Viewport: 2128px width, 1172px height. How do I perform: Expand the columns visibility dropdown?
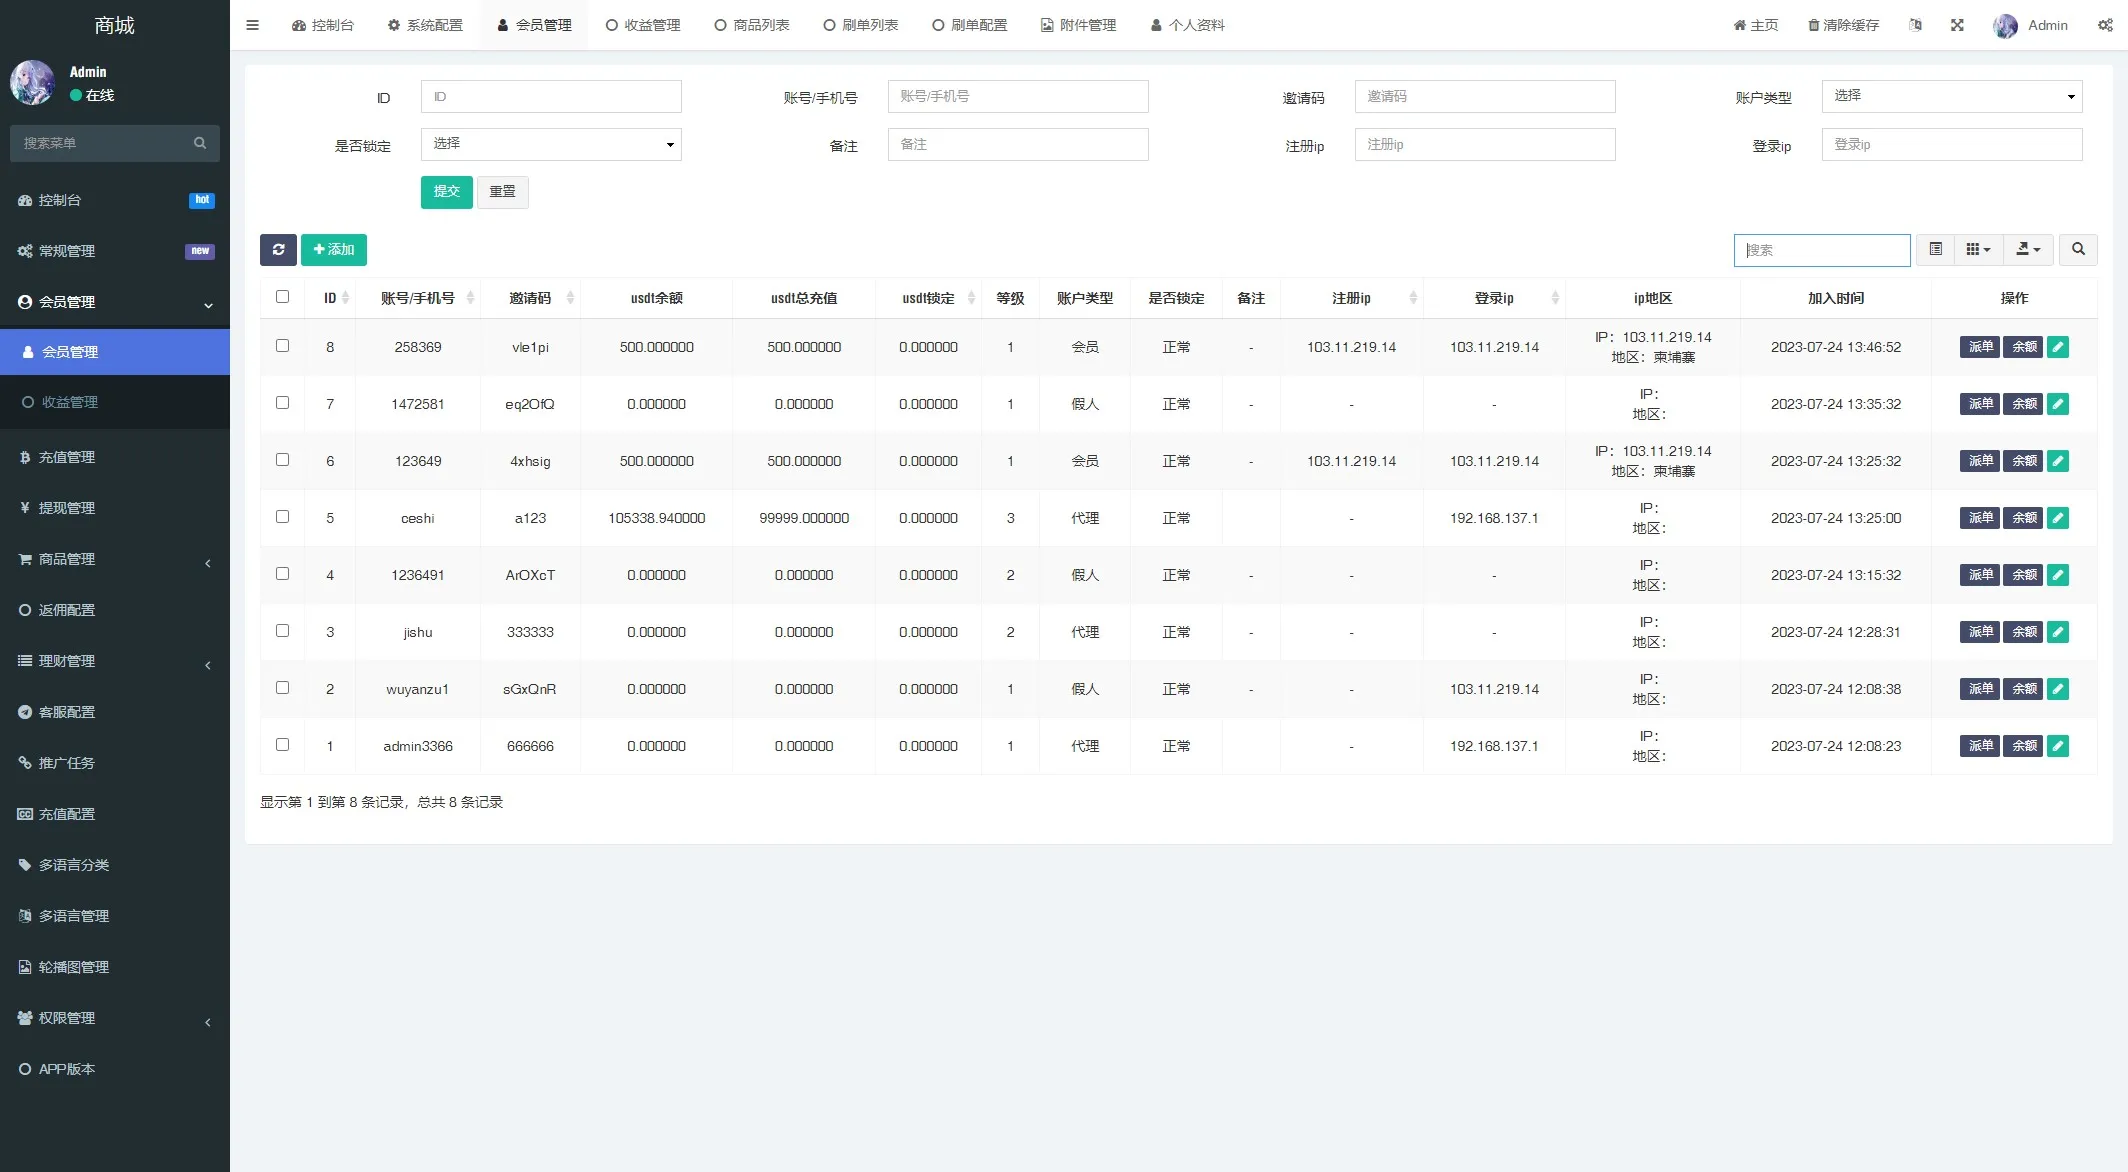click(1978, 250)
